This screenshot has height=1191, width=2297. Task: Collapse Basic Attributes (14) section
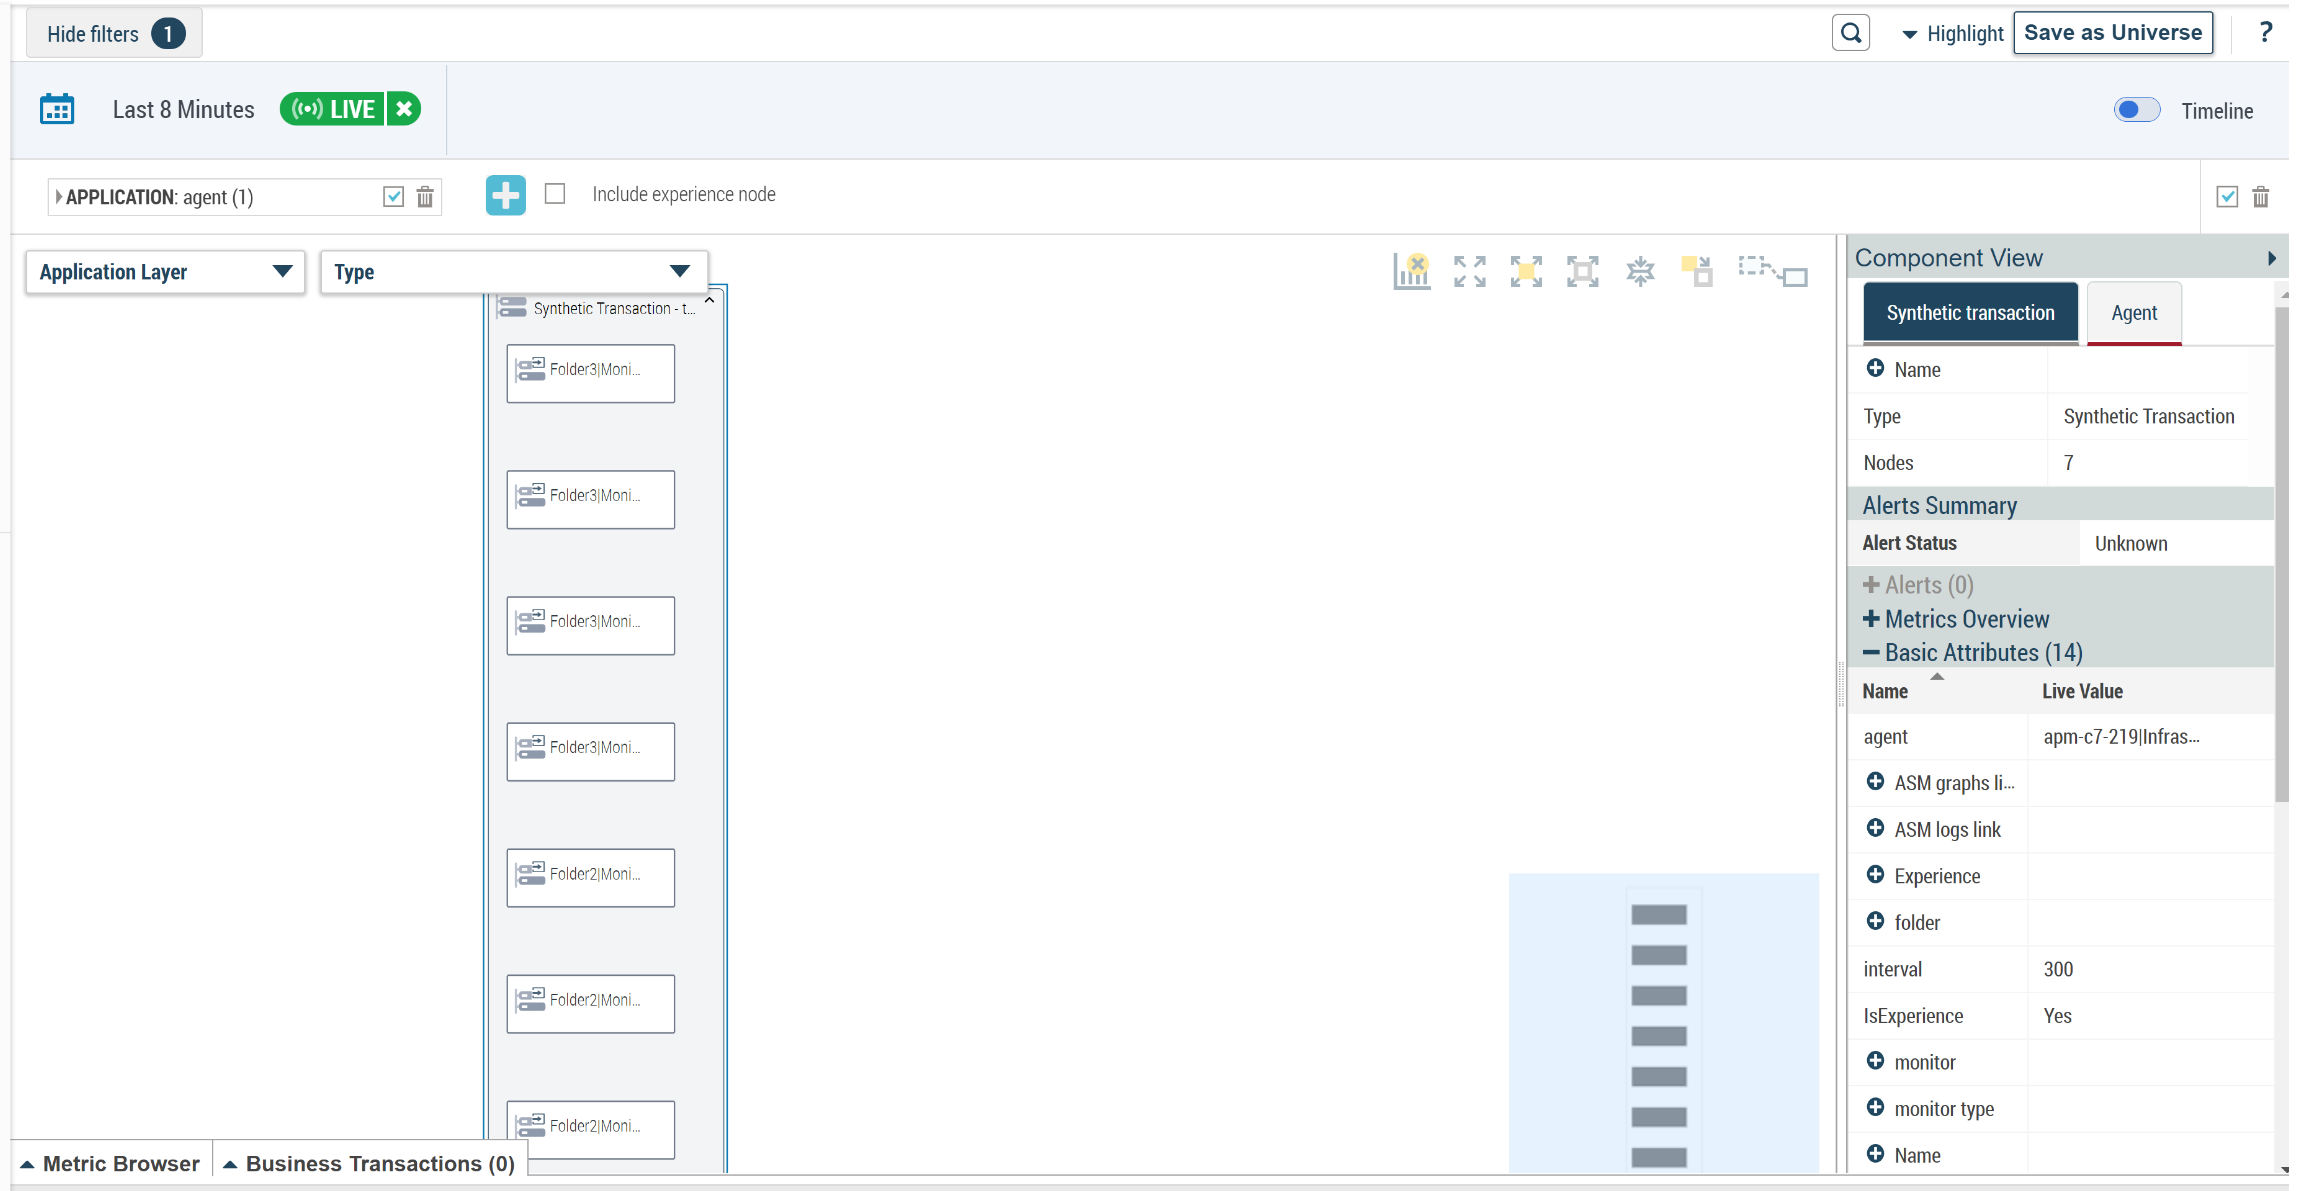pos(1972,653)
